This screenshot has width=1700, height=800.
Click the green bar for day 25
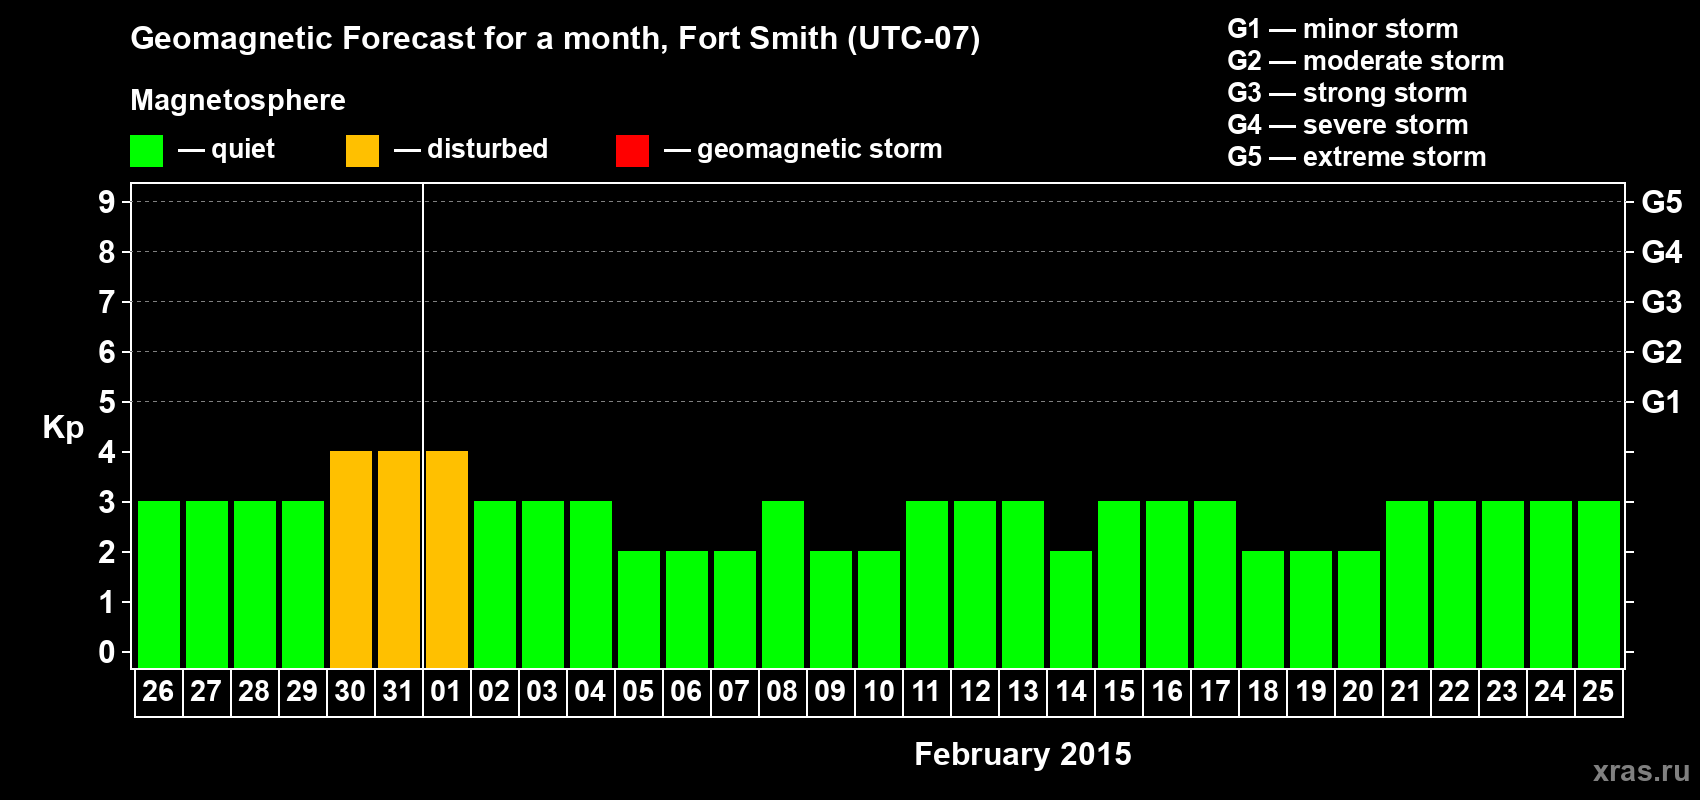1599,584
